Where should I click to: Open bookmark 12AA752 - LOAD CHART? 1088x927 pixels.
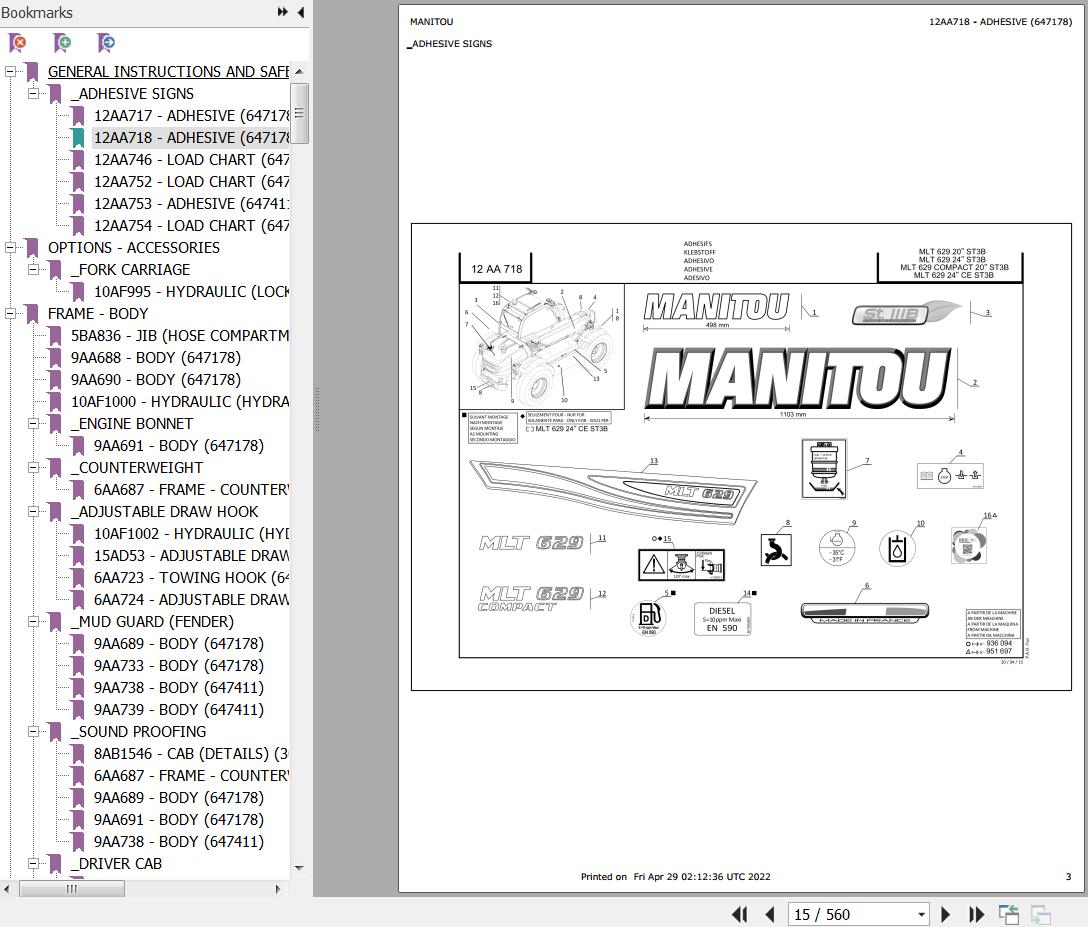click(x=191, y=182)
